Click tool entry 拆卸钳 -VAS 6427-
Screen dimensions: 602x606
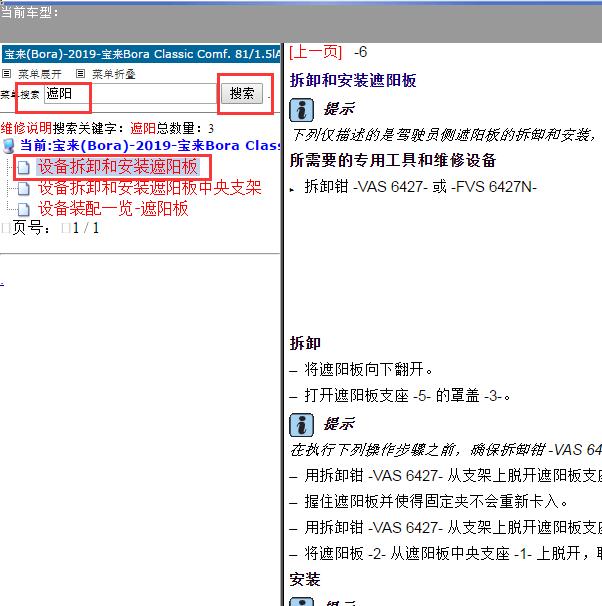[420, 187]
